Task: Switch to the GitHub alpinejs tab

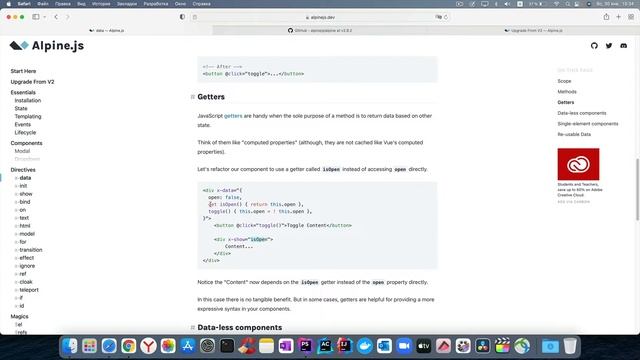Action: pyautogui.click(x=320, y=30)
